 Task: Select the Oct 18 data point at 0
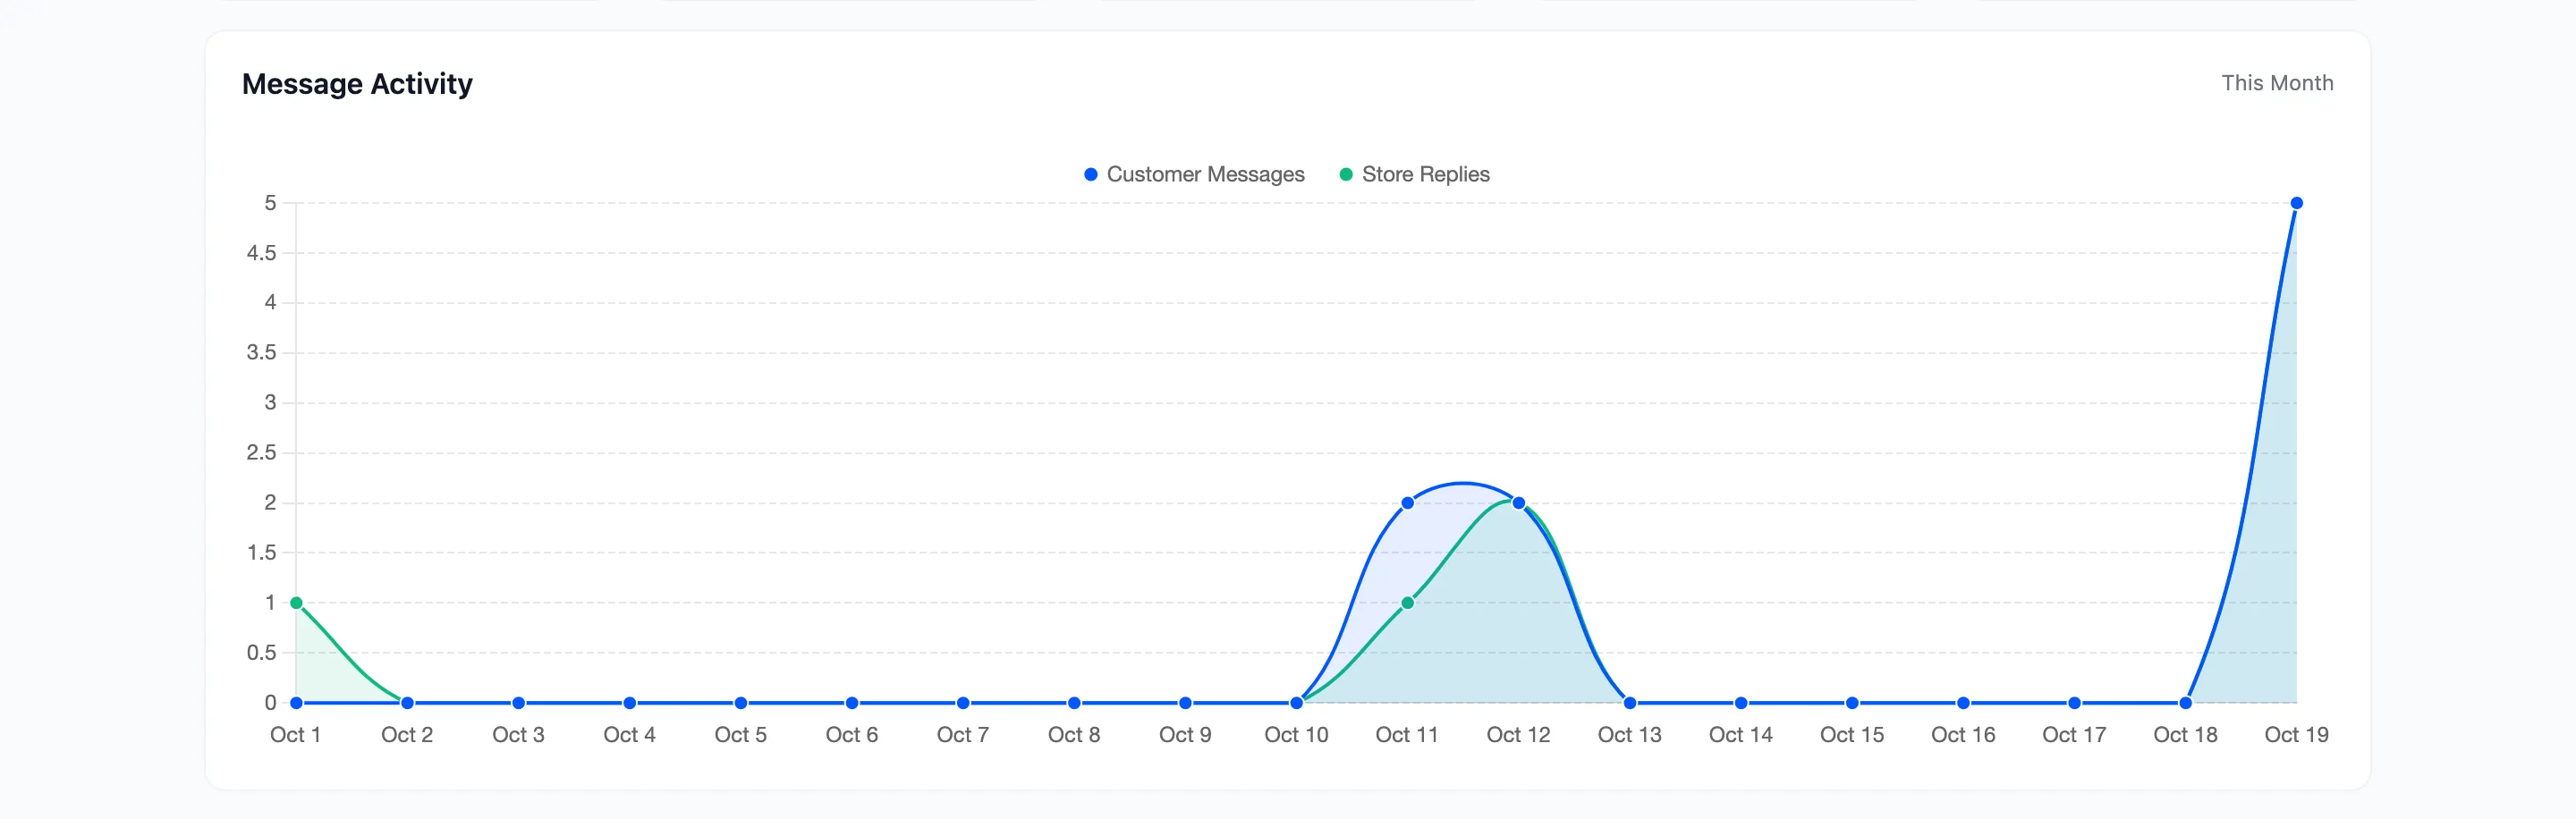[x=2185, y=703]
